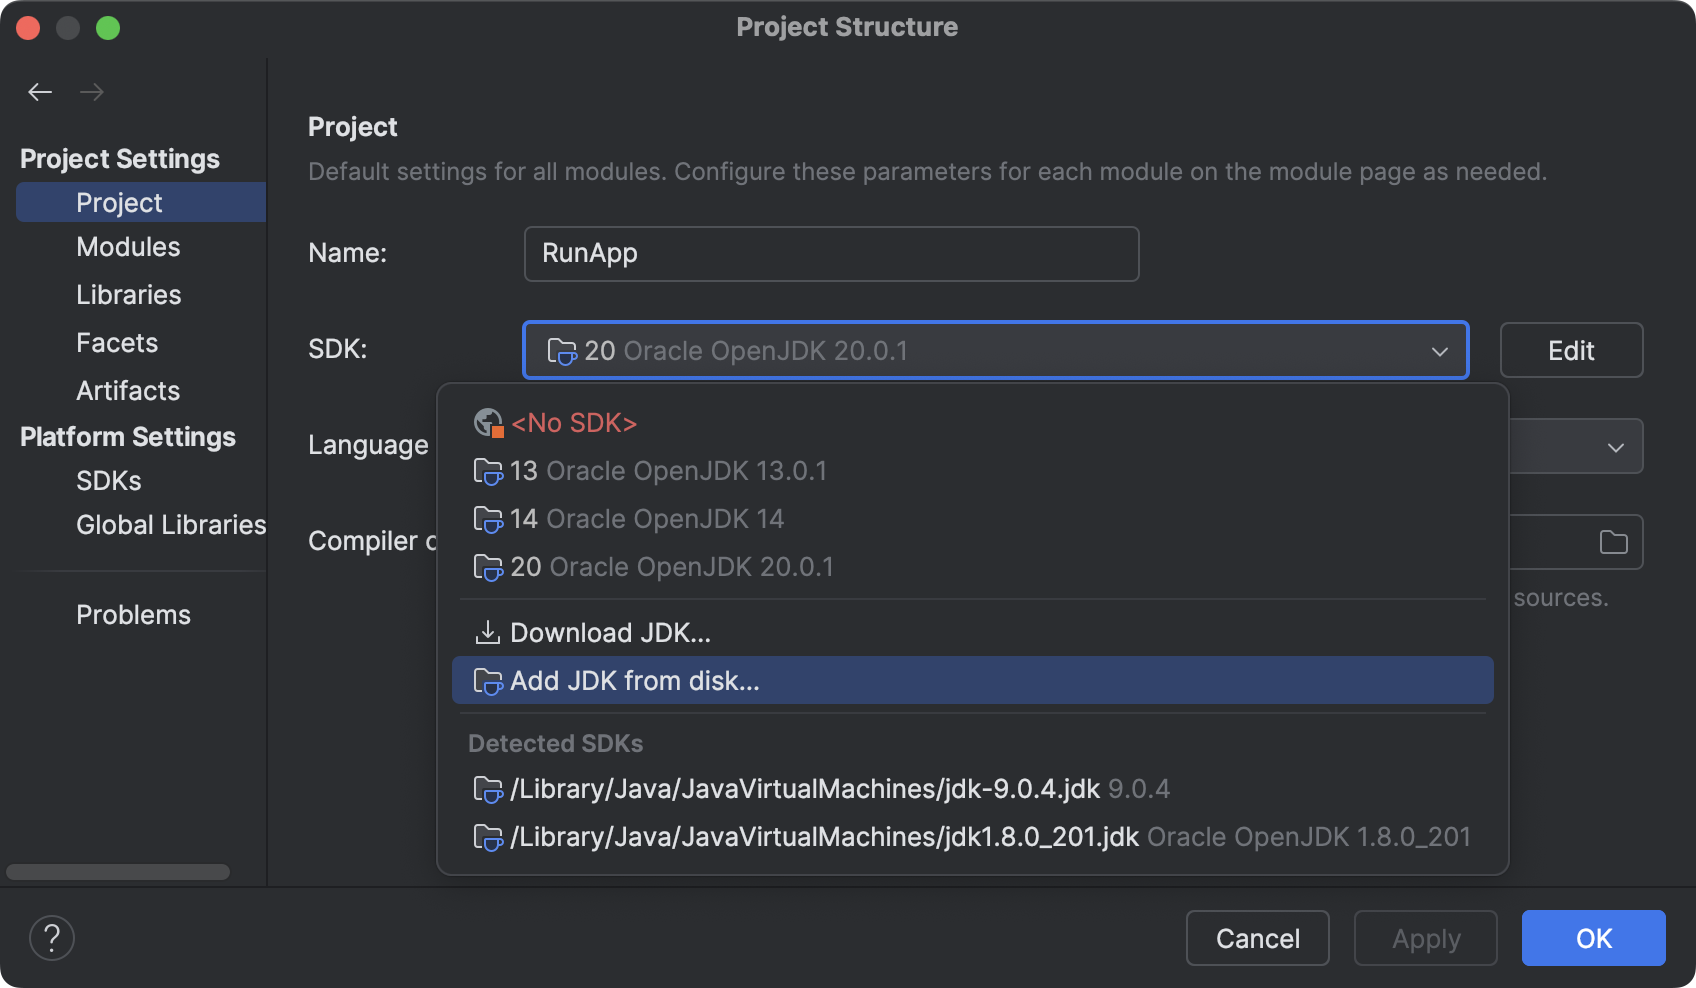The image size is (1696, 988).
Task: Click the SDK icon inside the SDK combo box
Action: [x=563, y=351]
